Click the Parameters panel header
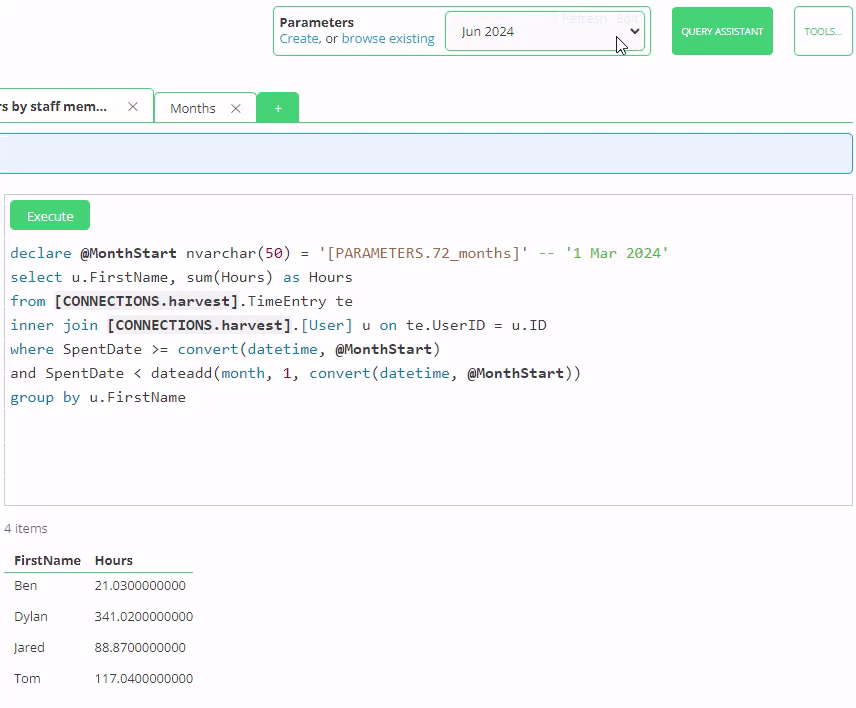 pos(316,22)
